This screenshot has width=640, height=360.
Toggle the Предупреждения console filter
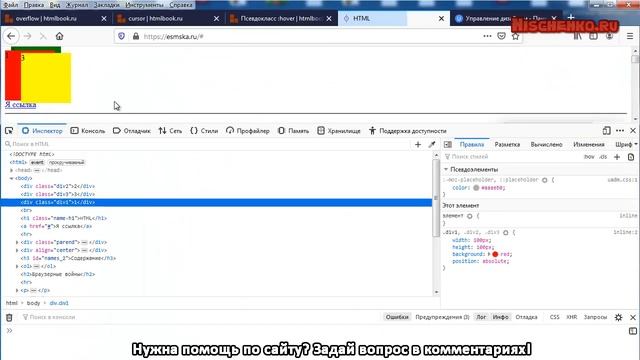pyautogui.click(x=442, y=317)
